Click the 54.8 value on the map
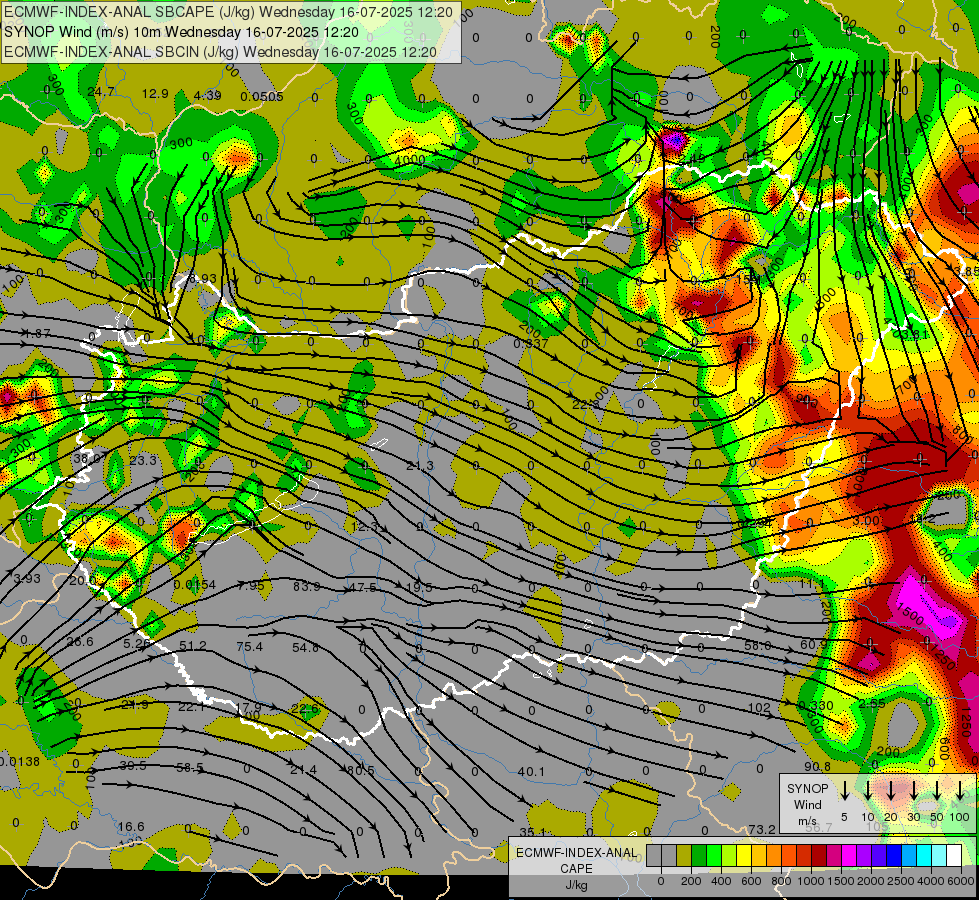The image size is (979, 900). coord(305,648)
